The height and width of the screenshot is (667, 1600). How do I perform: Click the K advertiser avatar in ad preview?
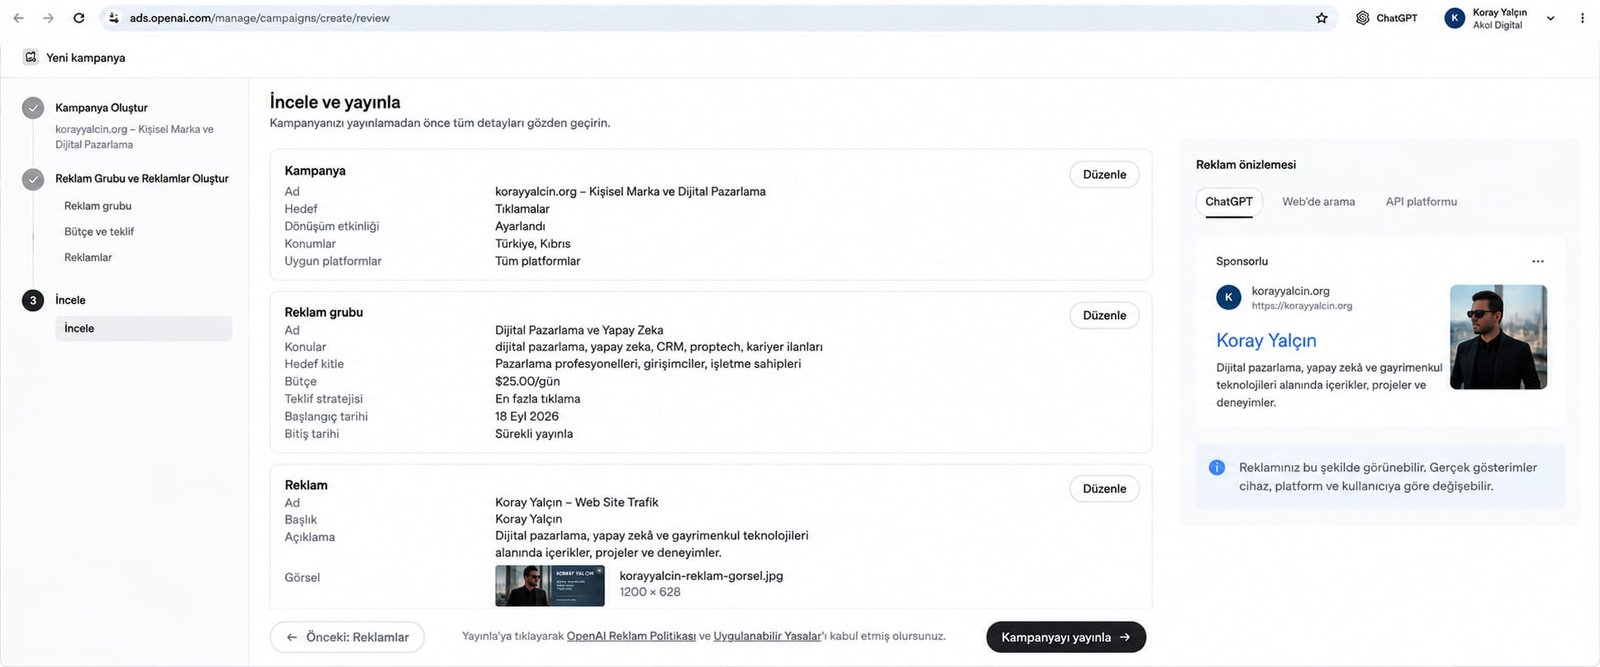1229,298
